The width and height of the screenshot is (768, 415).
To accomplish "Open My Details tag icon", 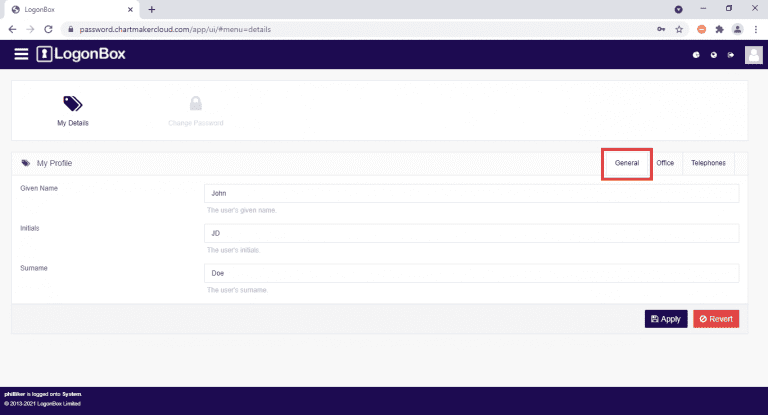I will click(x=72, y=104).
